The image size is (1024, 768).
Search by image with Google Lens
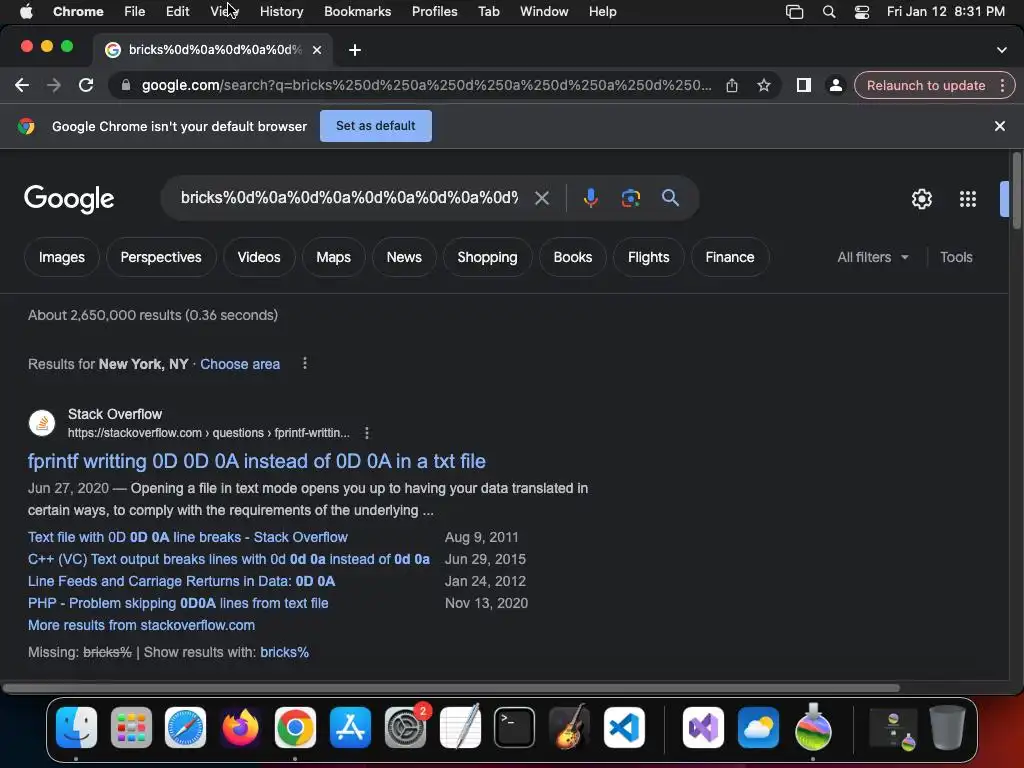(x=631, y=198)
